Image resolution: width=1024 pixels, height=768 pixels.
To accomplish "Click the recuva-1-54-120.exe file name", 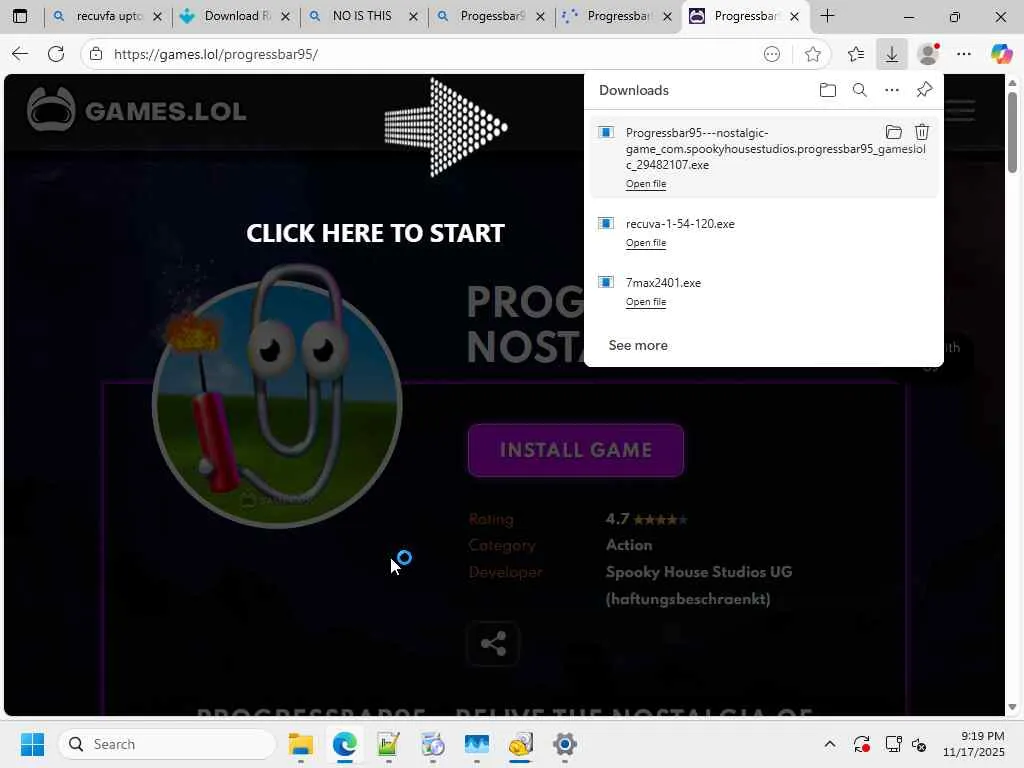I will [680, 224].
